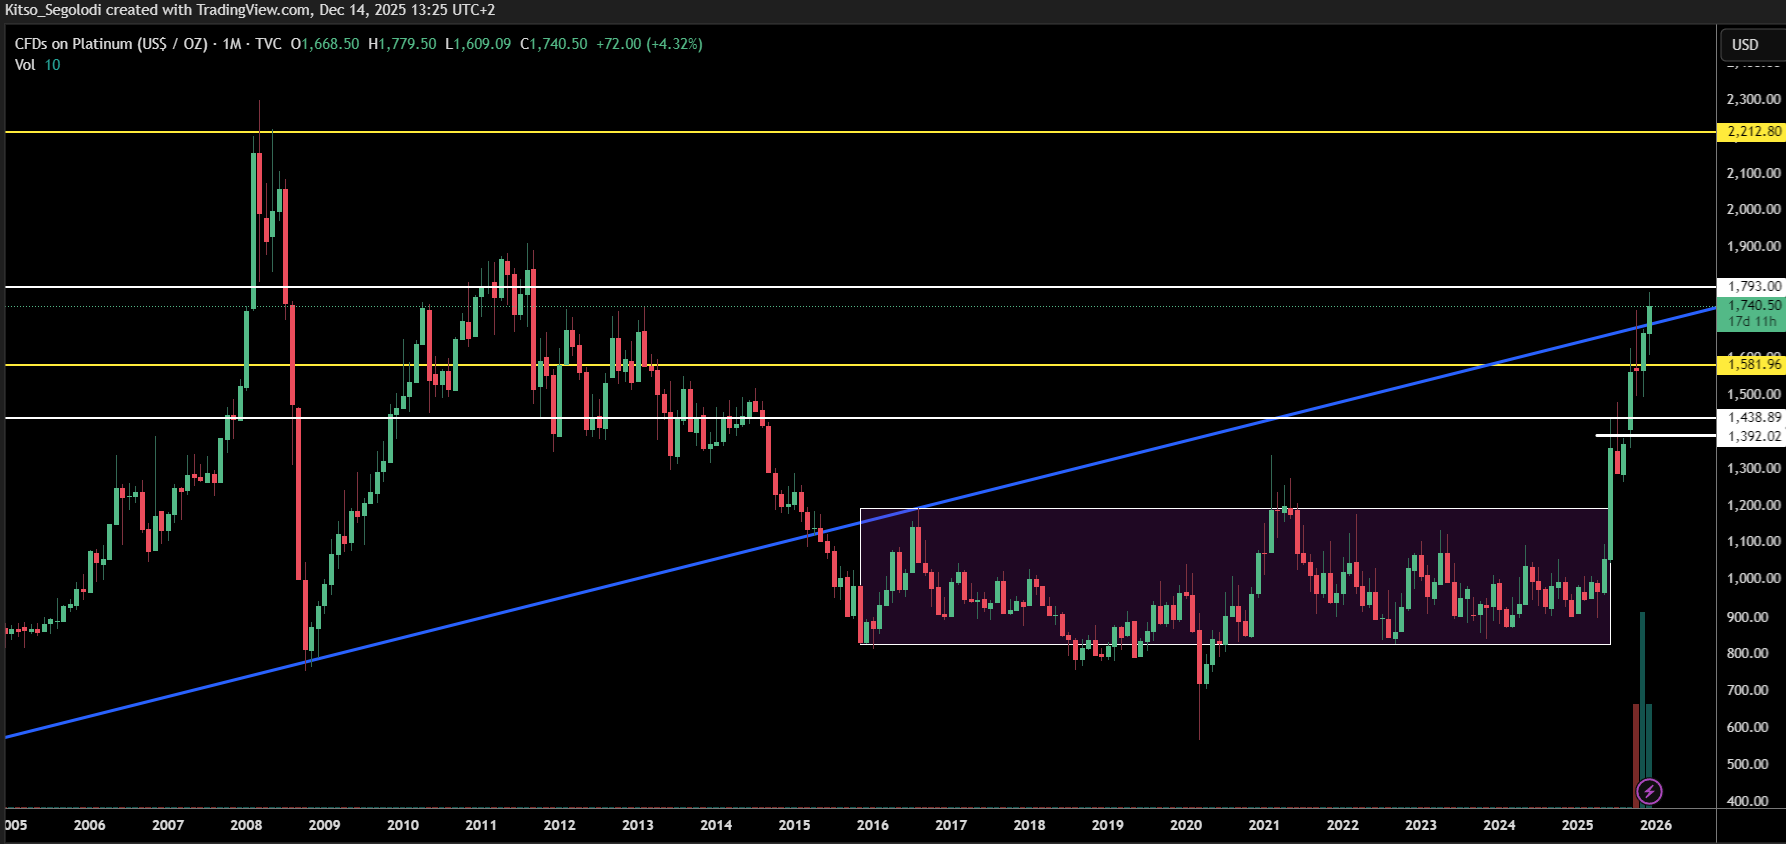
Task: Click the 1M interval in chart legend
Action: click(232, 44)
